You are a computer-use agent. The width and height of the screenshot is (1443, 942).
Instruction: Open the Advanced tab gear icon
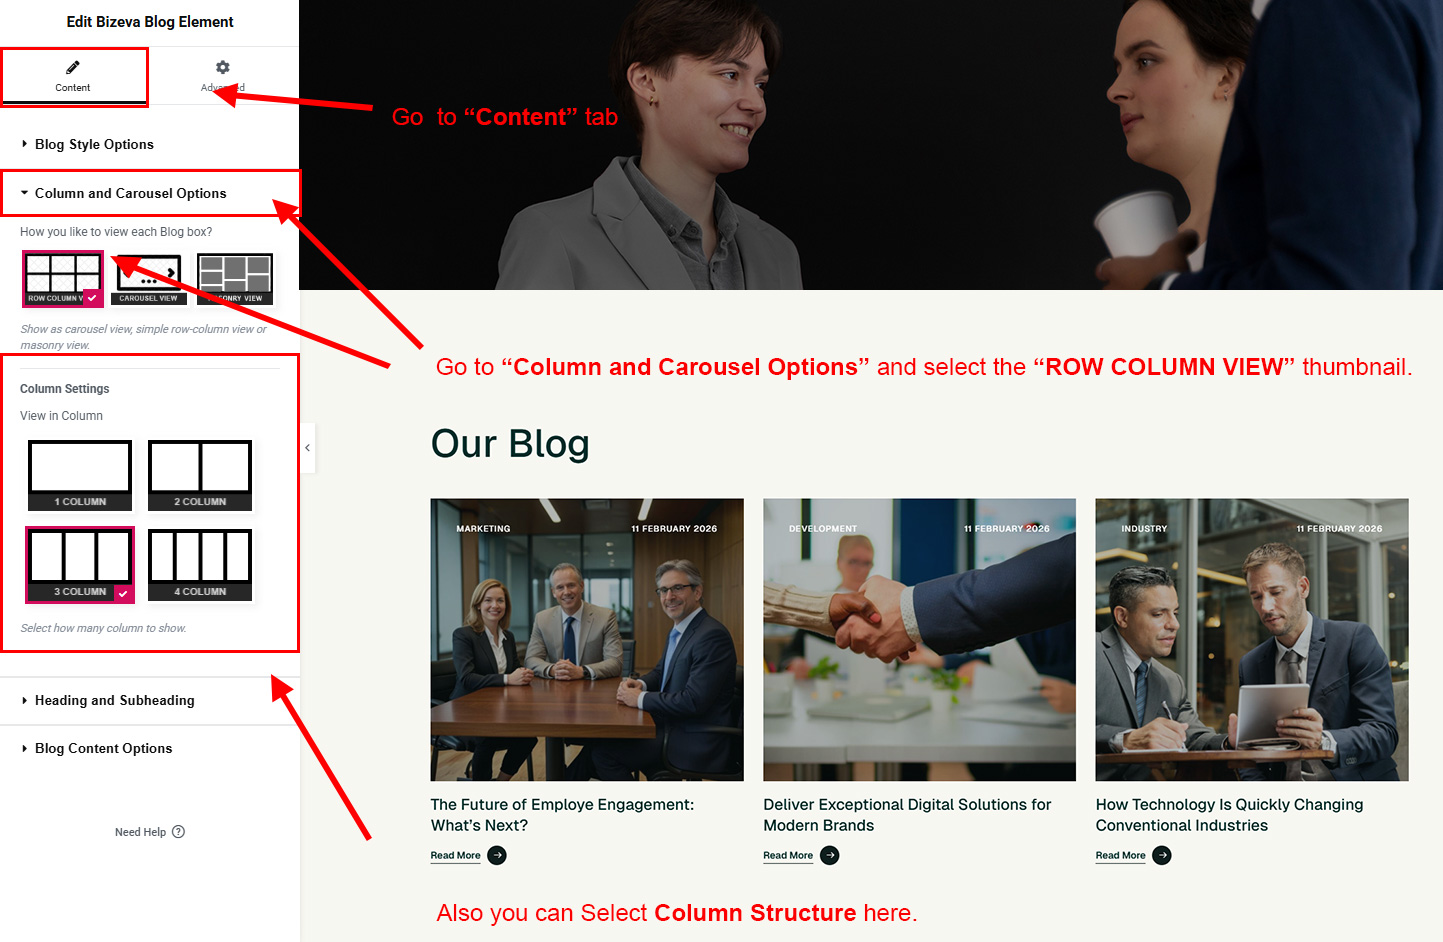tap(223, 67)
